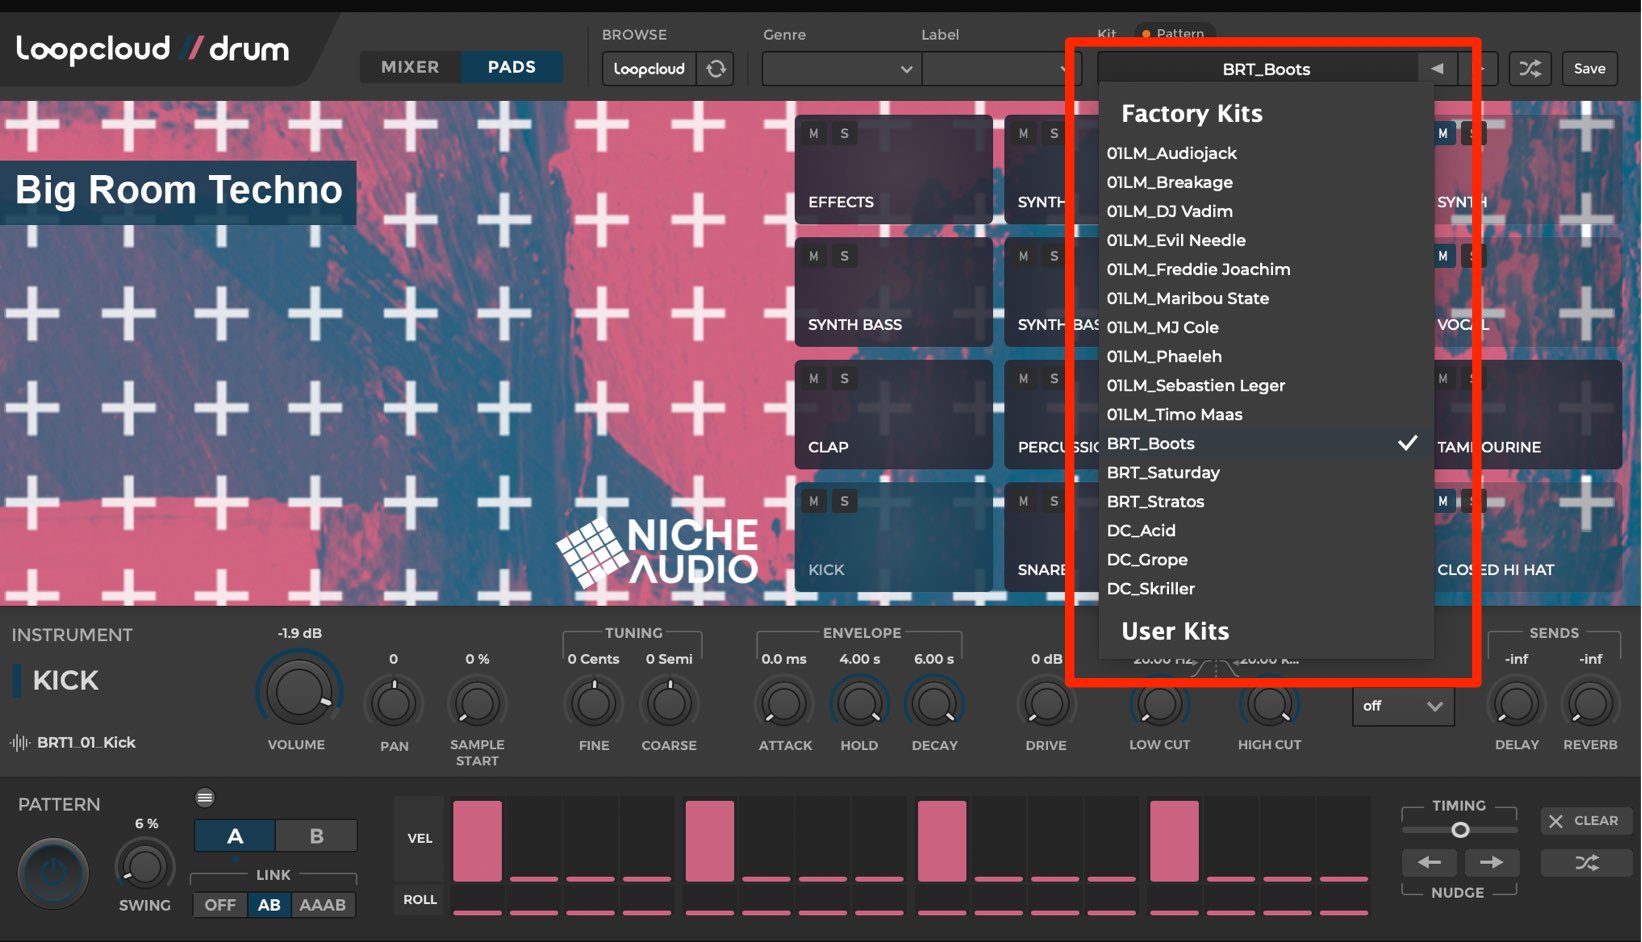Adjust the Delay send knob
This screenshot has height=942, width=1642.
pos(1517,704)
